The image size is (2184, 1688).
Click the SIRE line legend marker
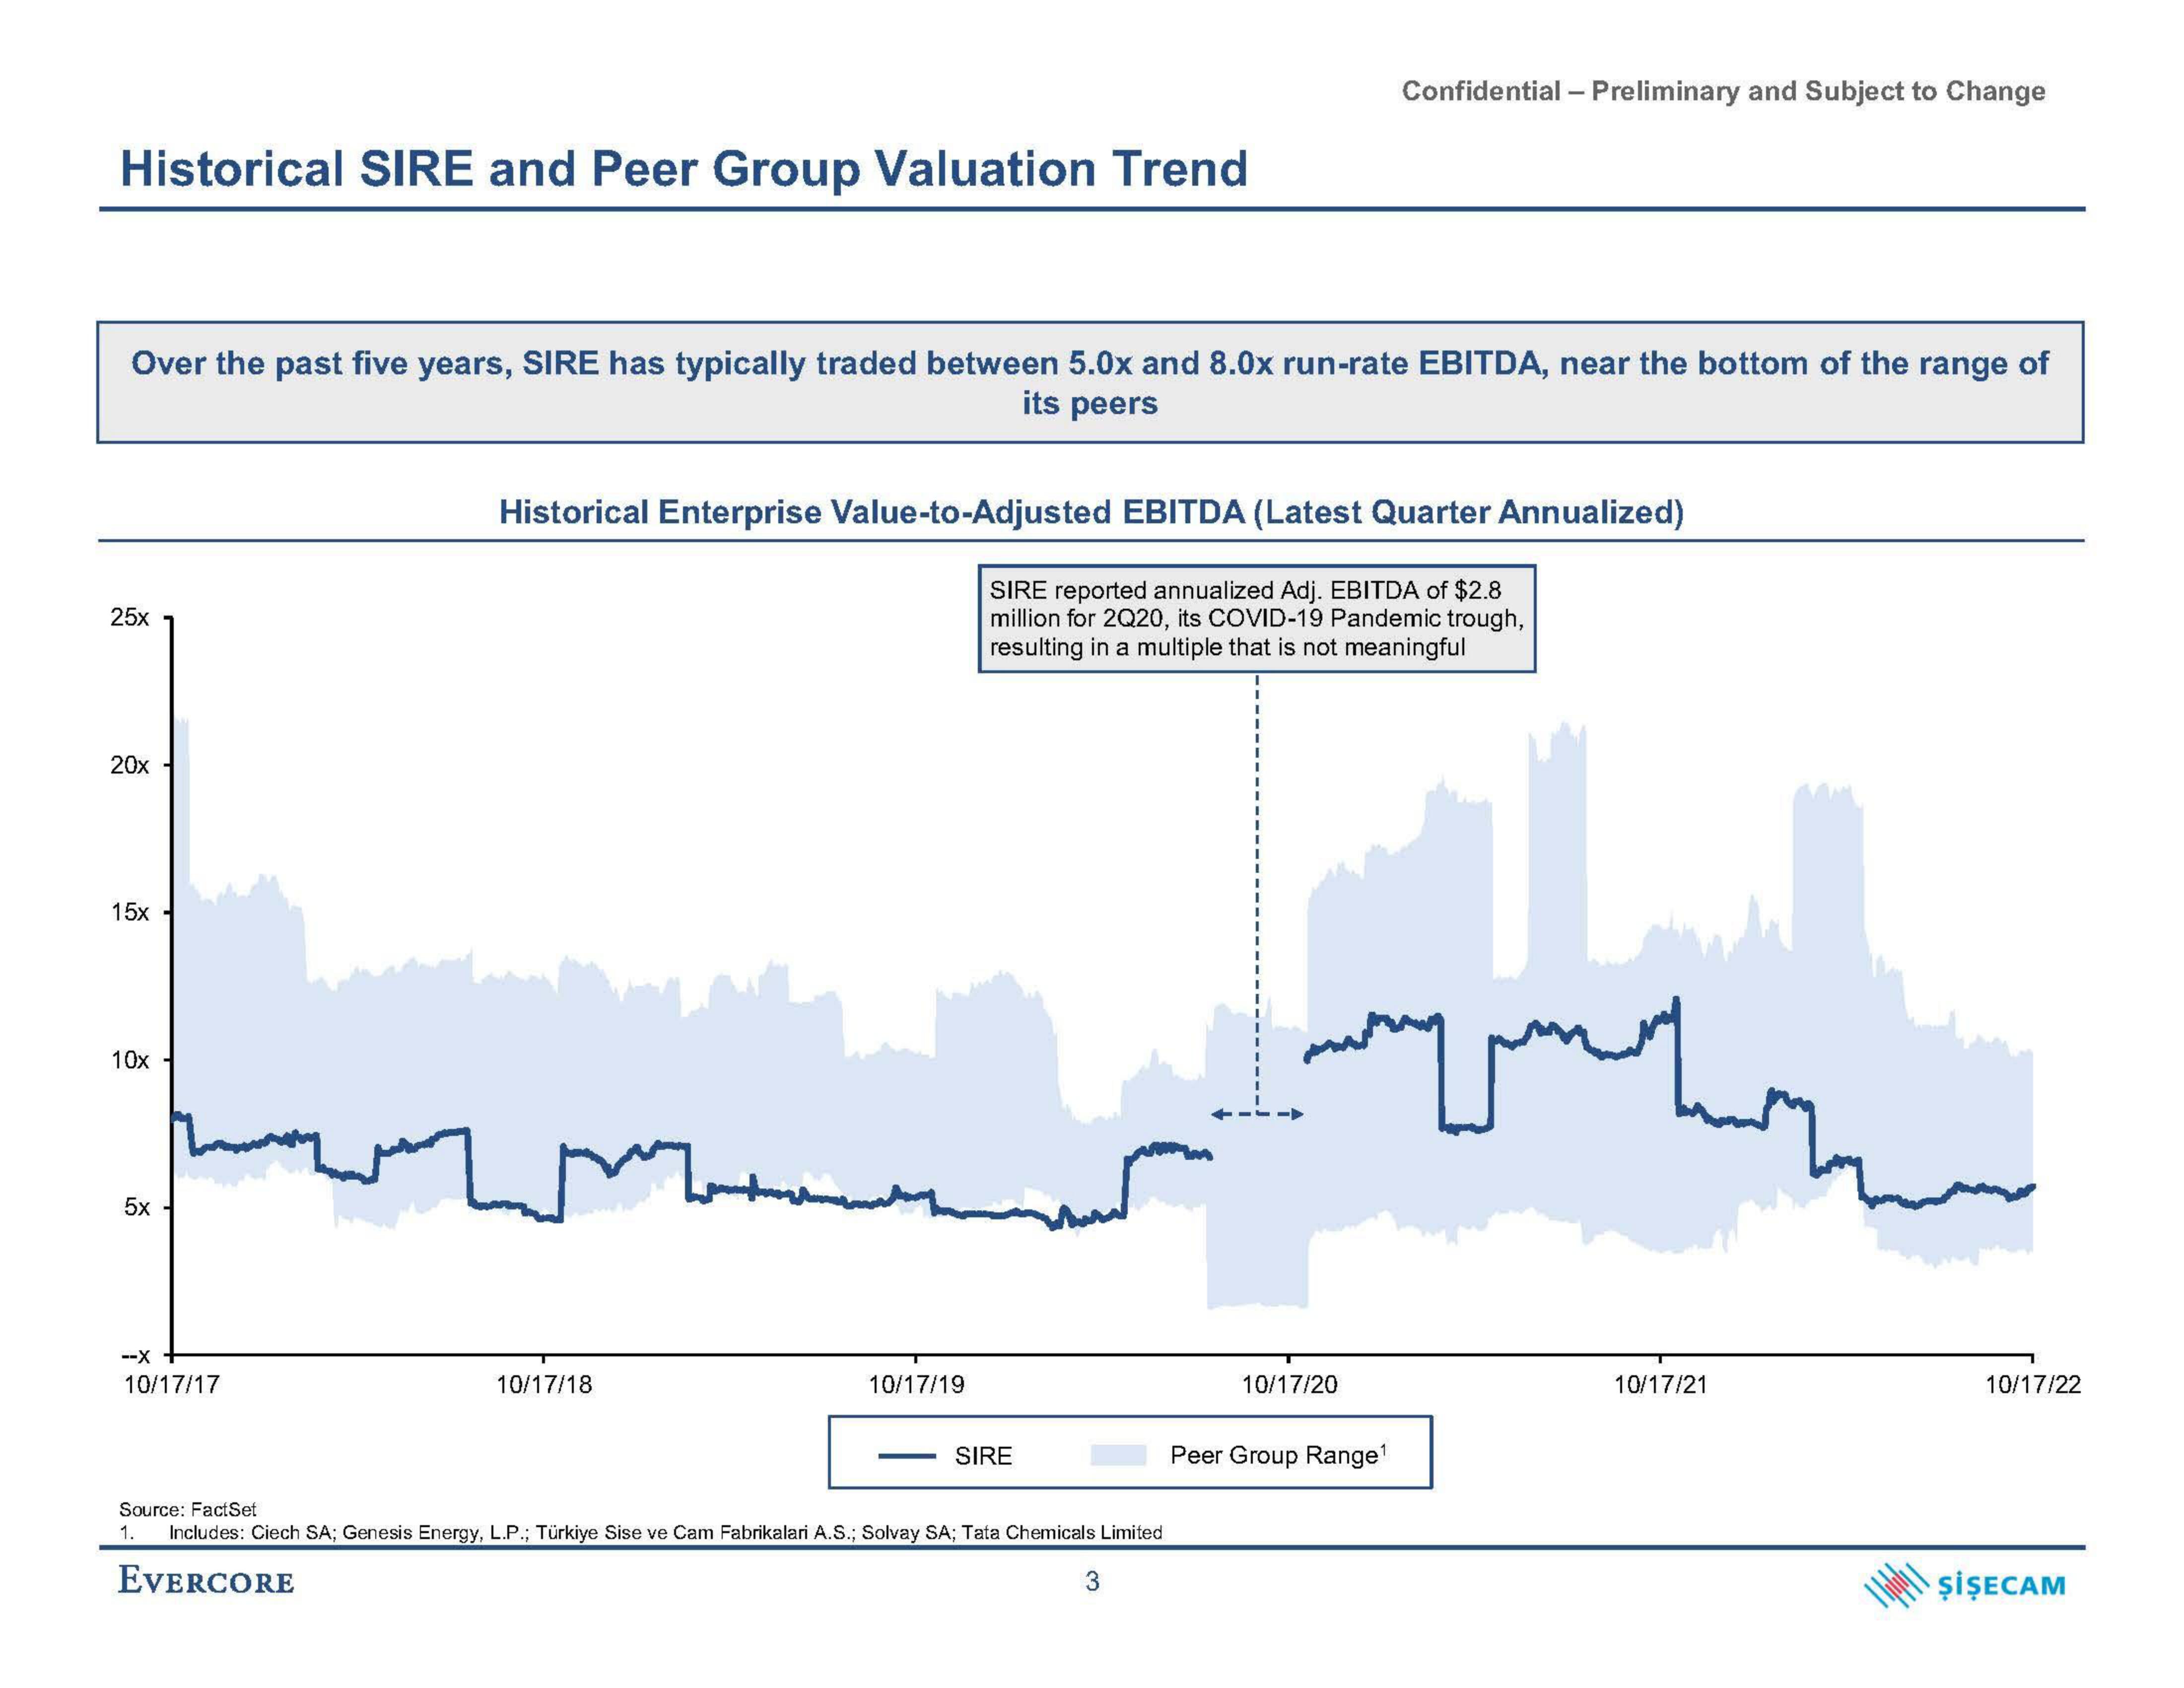907,1456
